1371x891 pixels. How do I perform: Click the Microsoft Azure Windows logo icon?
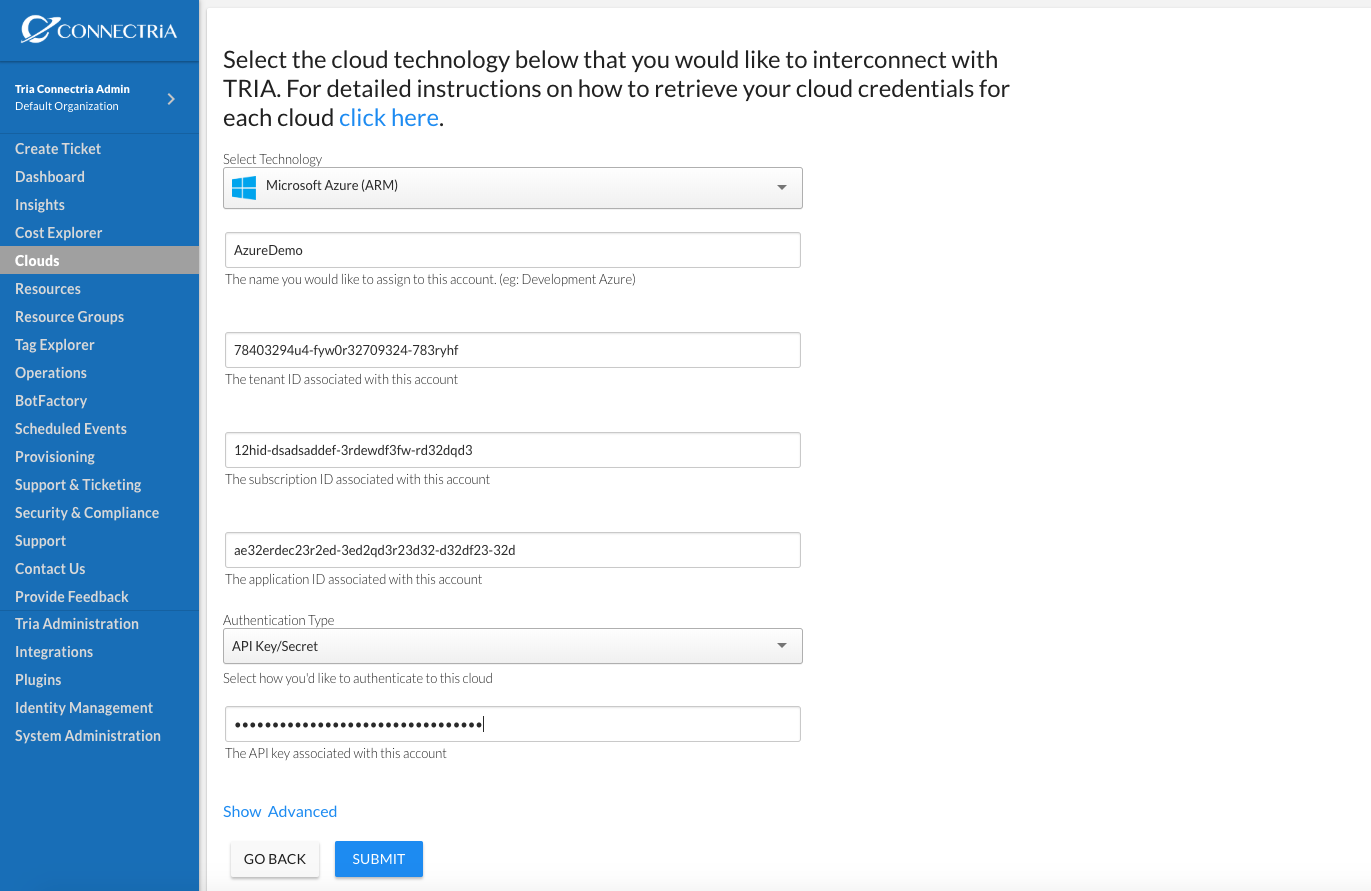[244, 187]
